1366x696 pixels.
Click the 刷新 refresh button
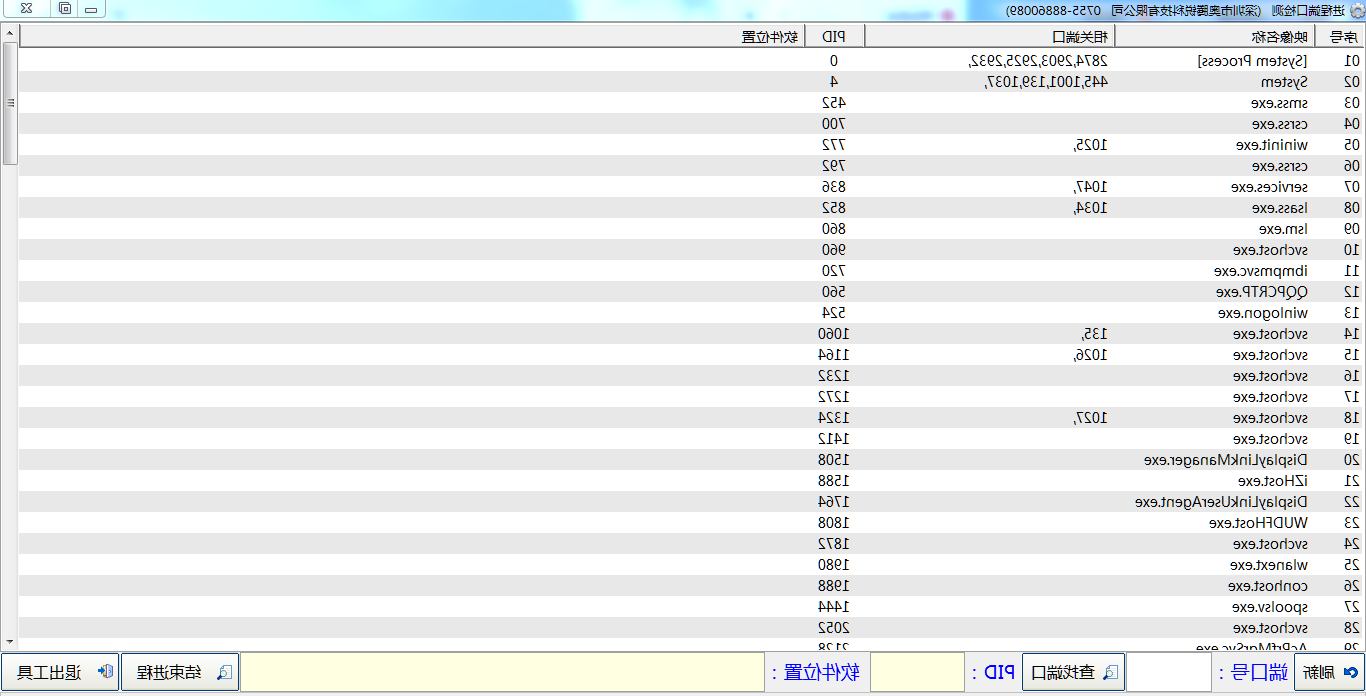click(1329, 673)
